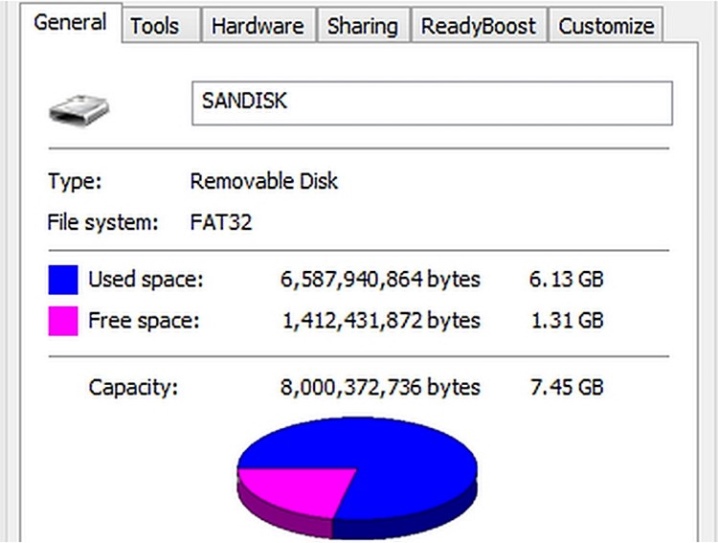Viewport: 718px width, 543px height.
Task: Click the magenta Free space swatch
Action: (63, 321)
